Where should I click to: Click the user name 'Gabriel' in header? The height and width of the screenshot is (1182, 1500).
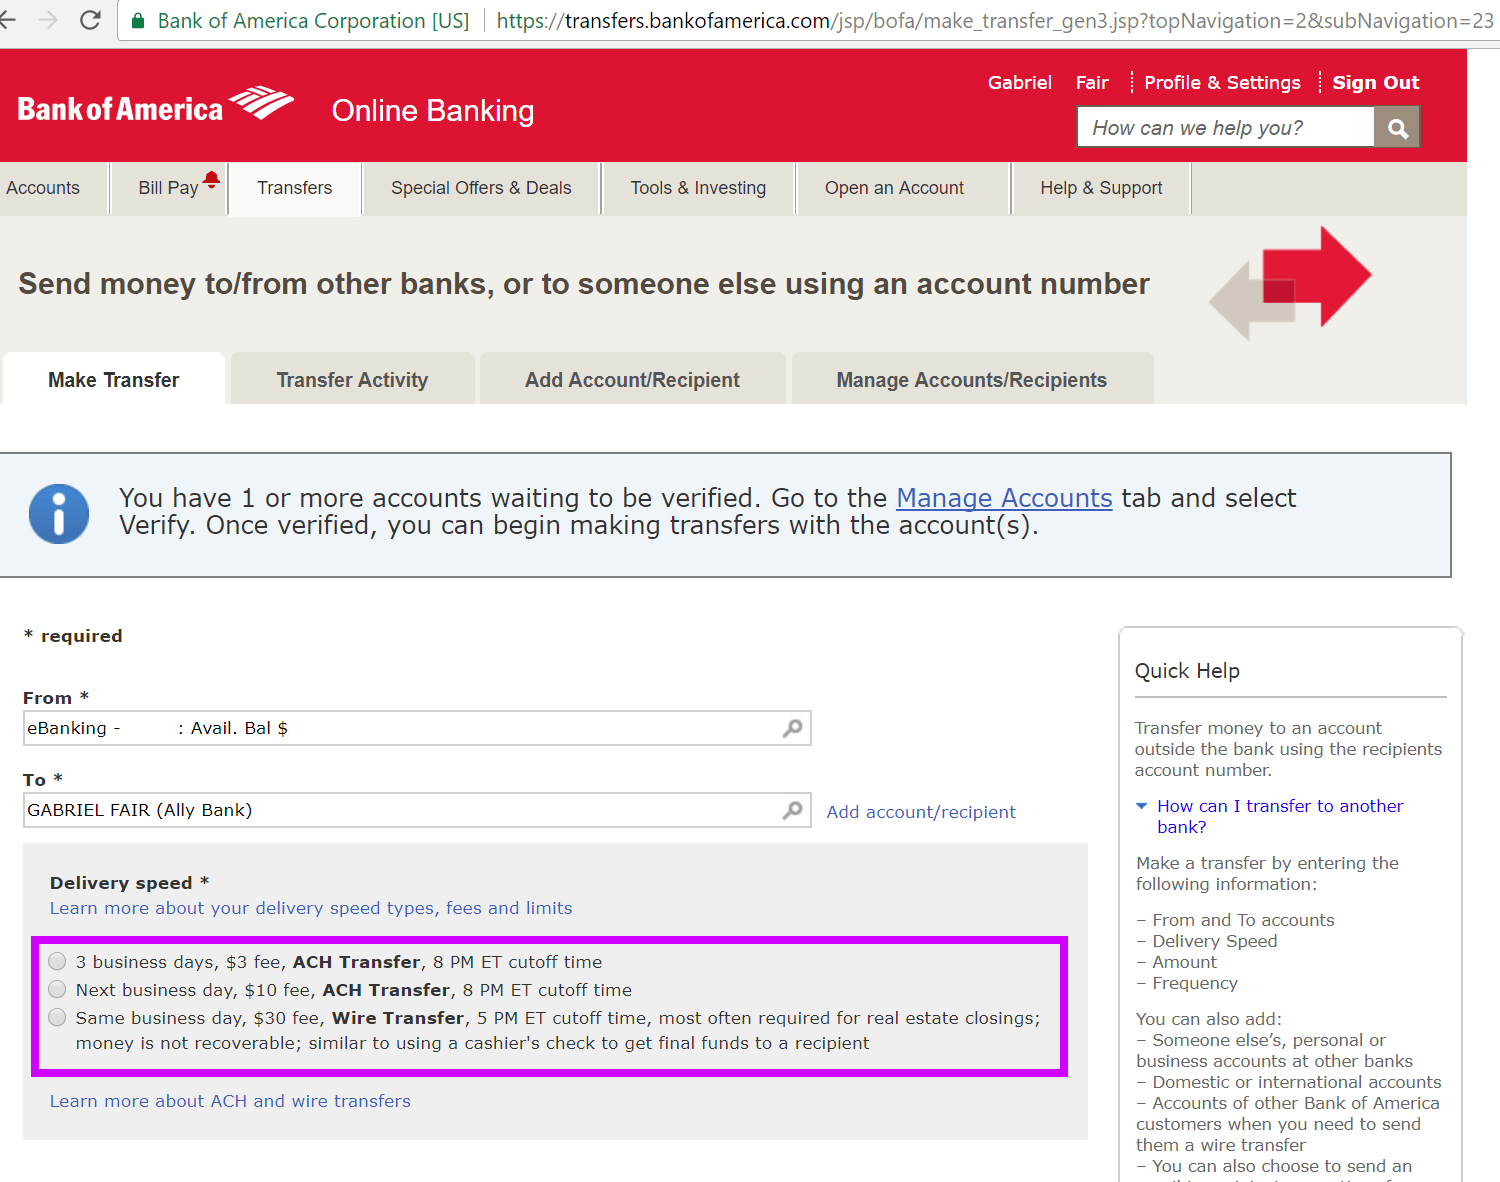point(1020,83)
